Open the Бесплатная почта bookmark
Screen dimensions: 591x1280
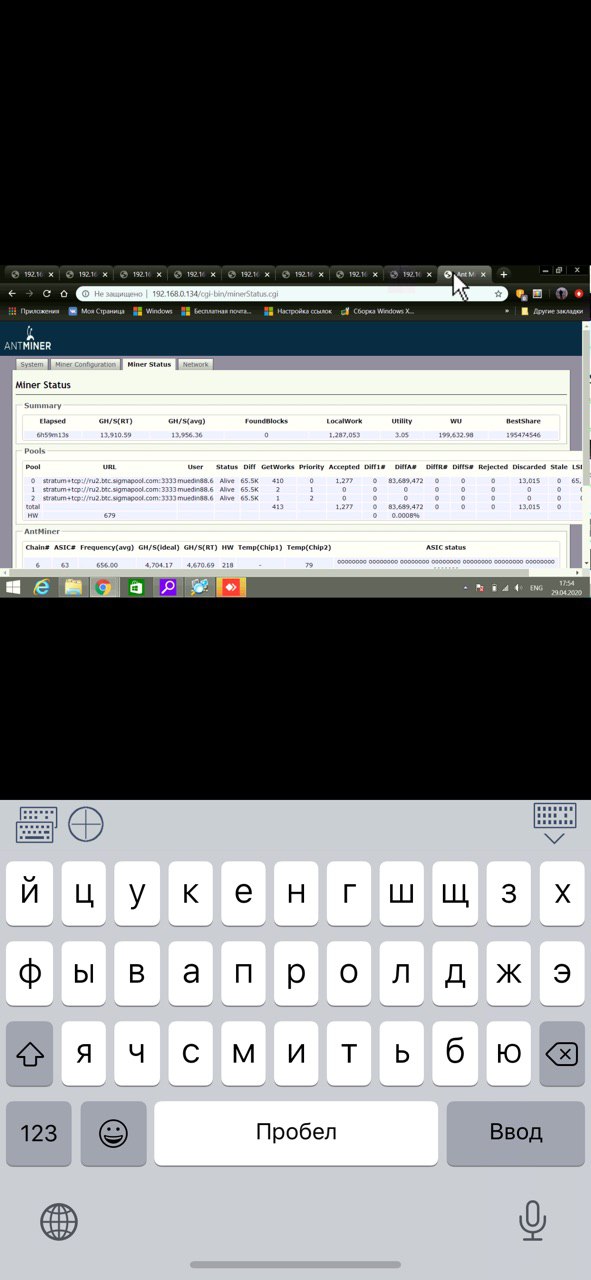coord(217,311)
